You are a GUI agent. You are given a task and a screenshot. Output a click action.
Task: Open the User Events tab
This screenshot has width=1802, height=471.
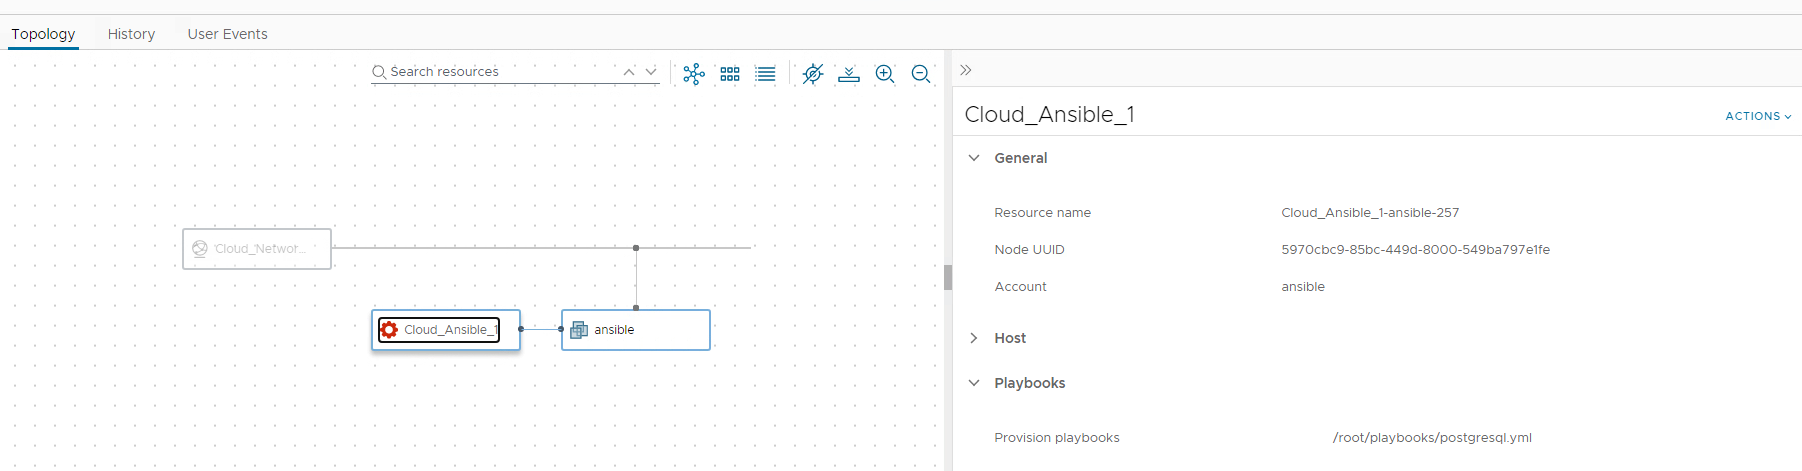(x=228, y=34)
